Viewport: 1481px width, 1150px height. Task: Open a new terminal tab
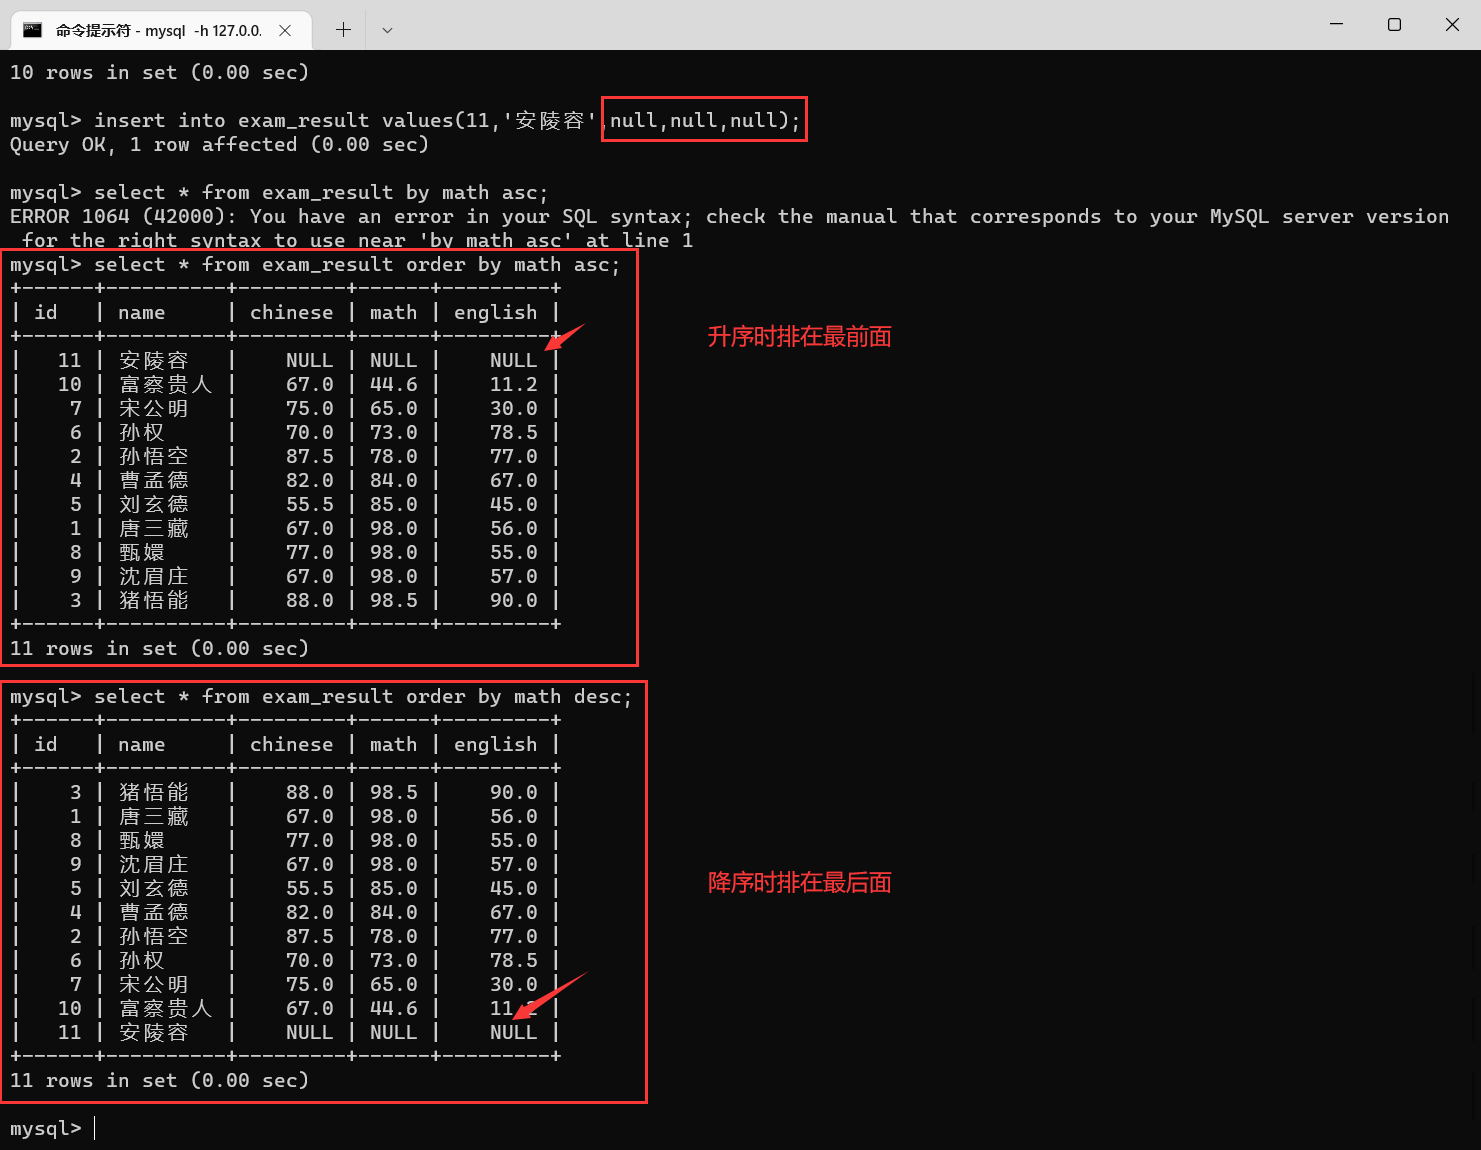[343, 30]
